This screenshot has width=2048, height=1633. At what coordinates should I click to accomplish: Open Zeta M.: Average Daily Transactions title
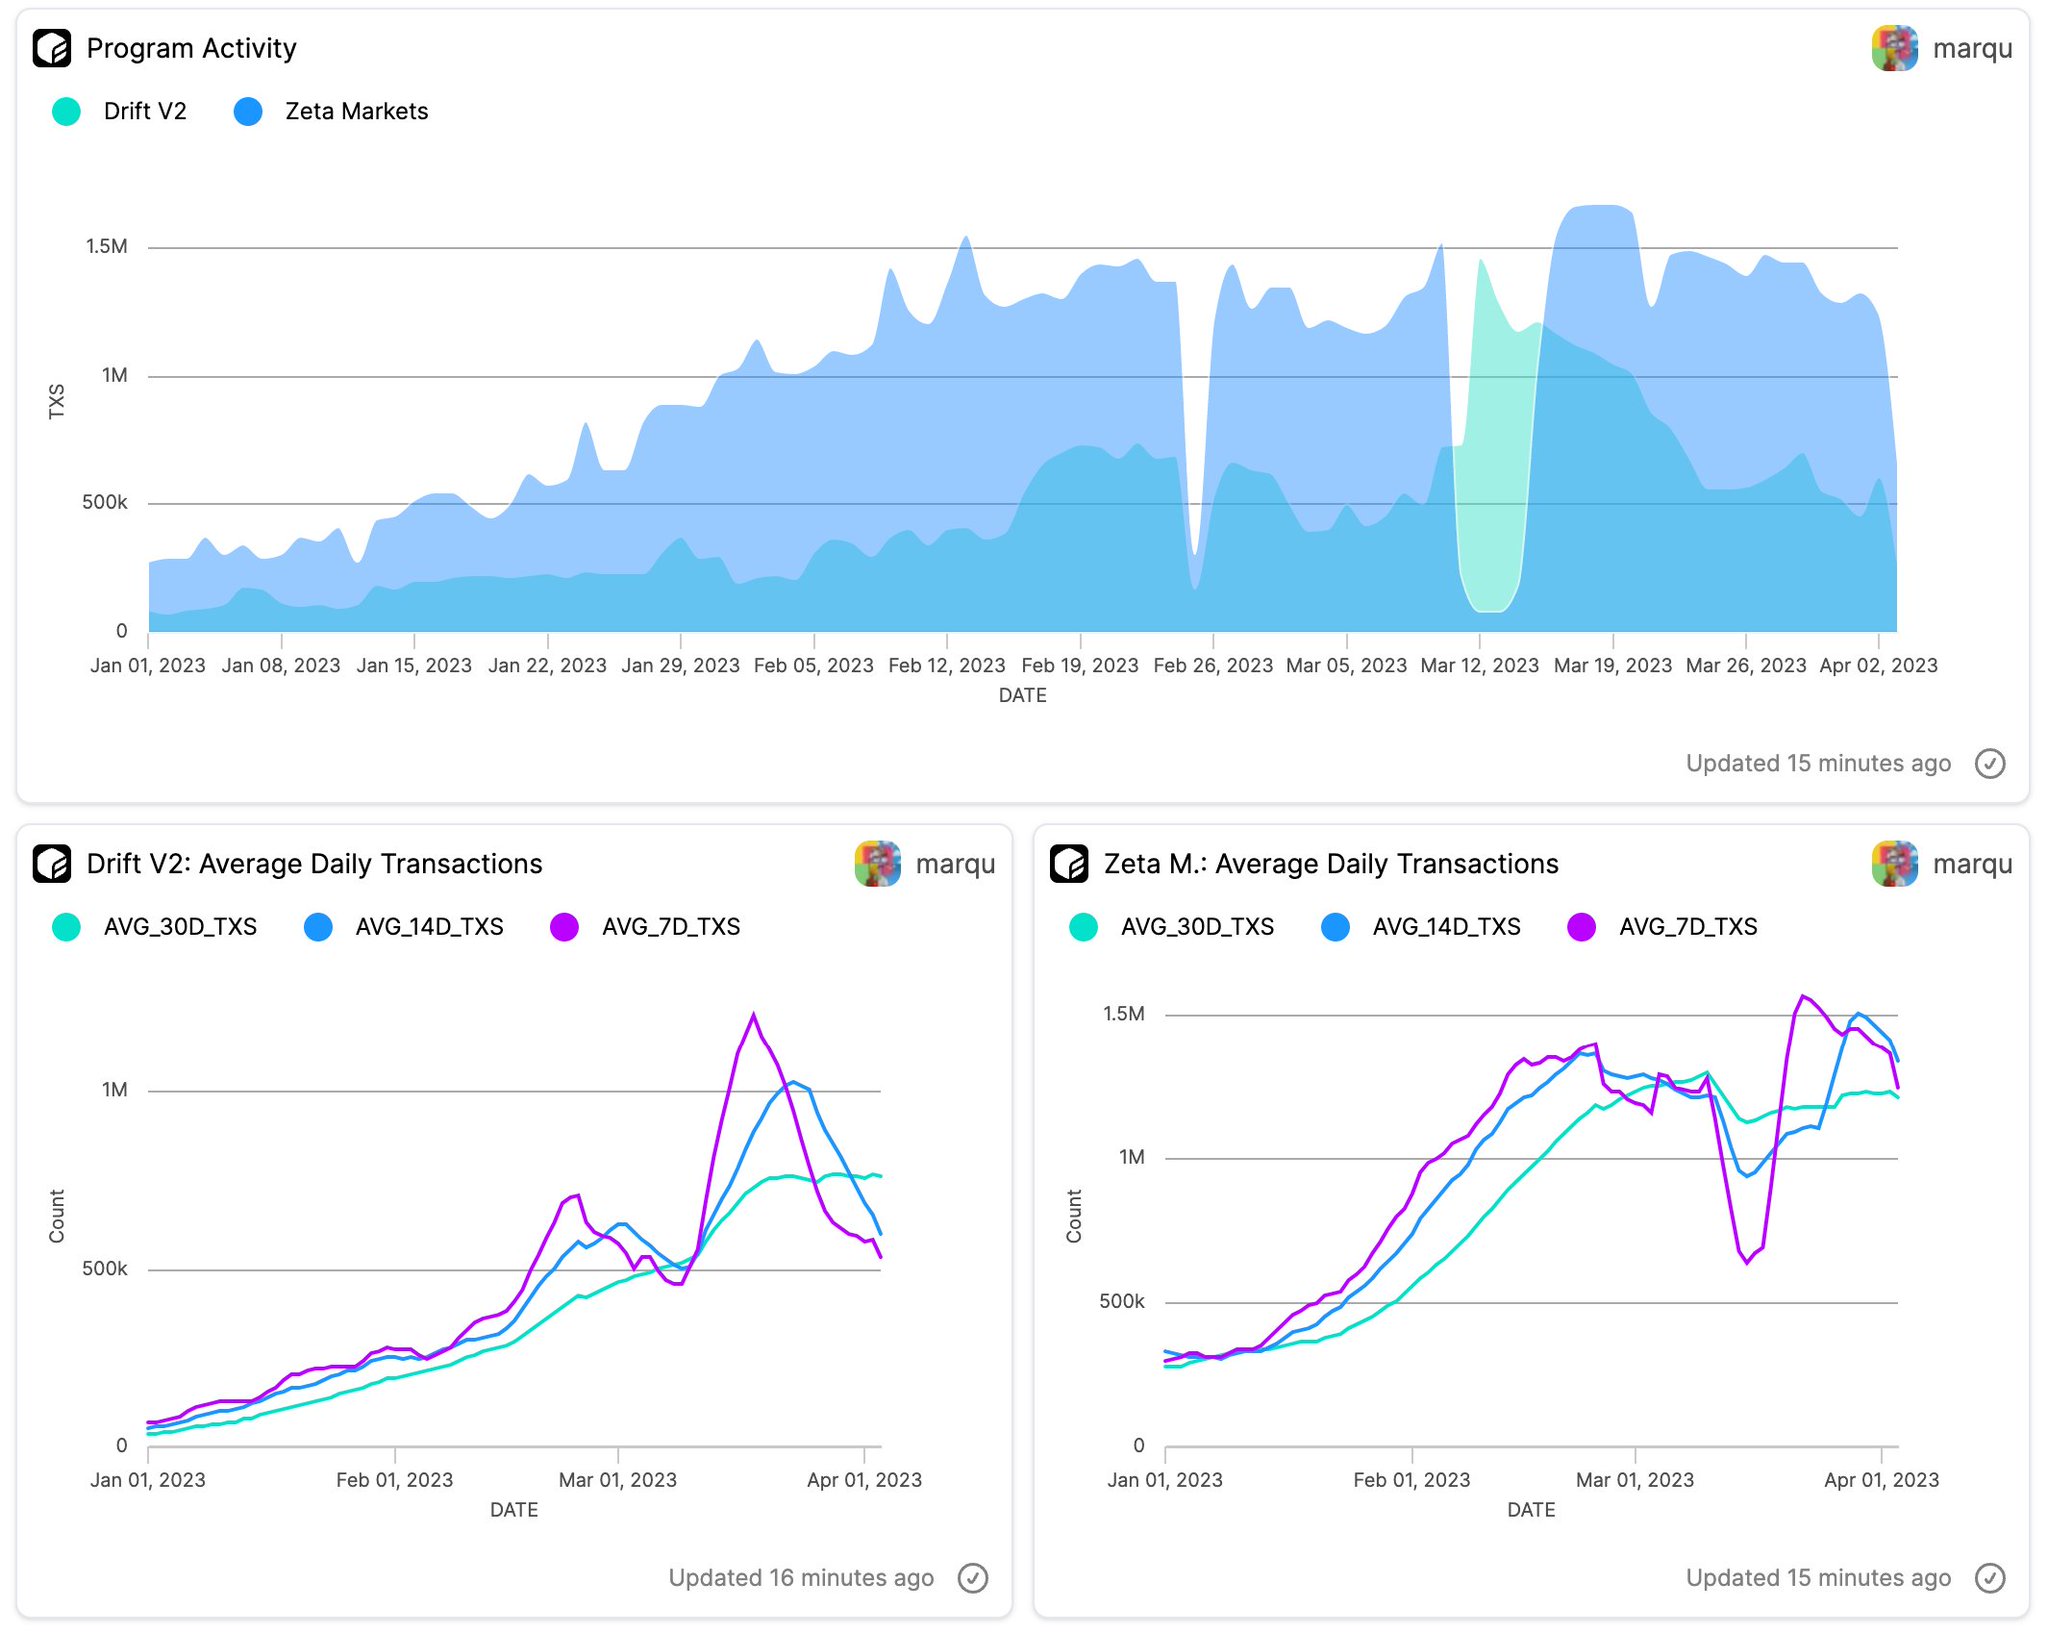tap(1331, 864)
